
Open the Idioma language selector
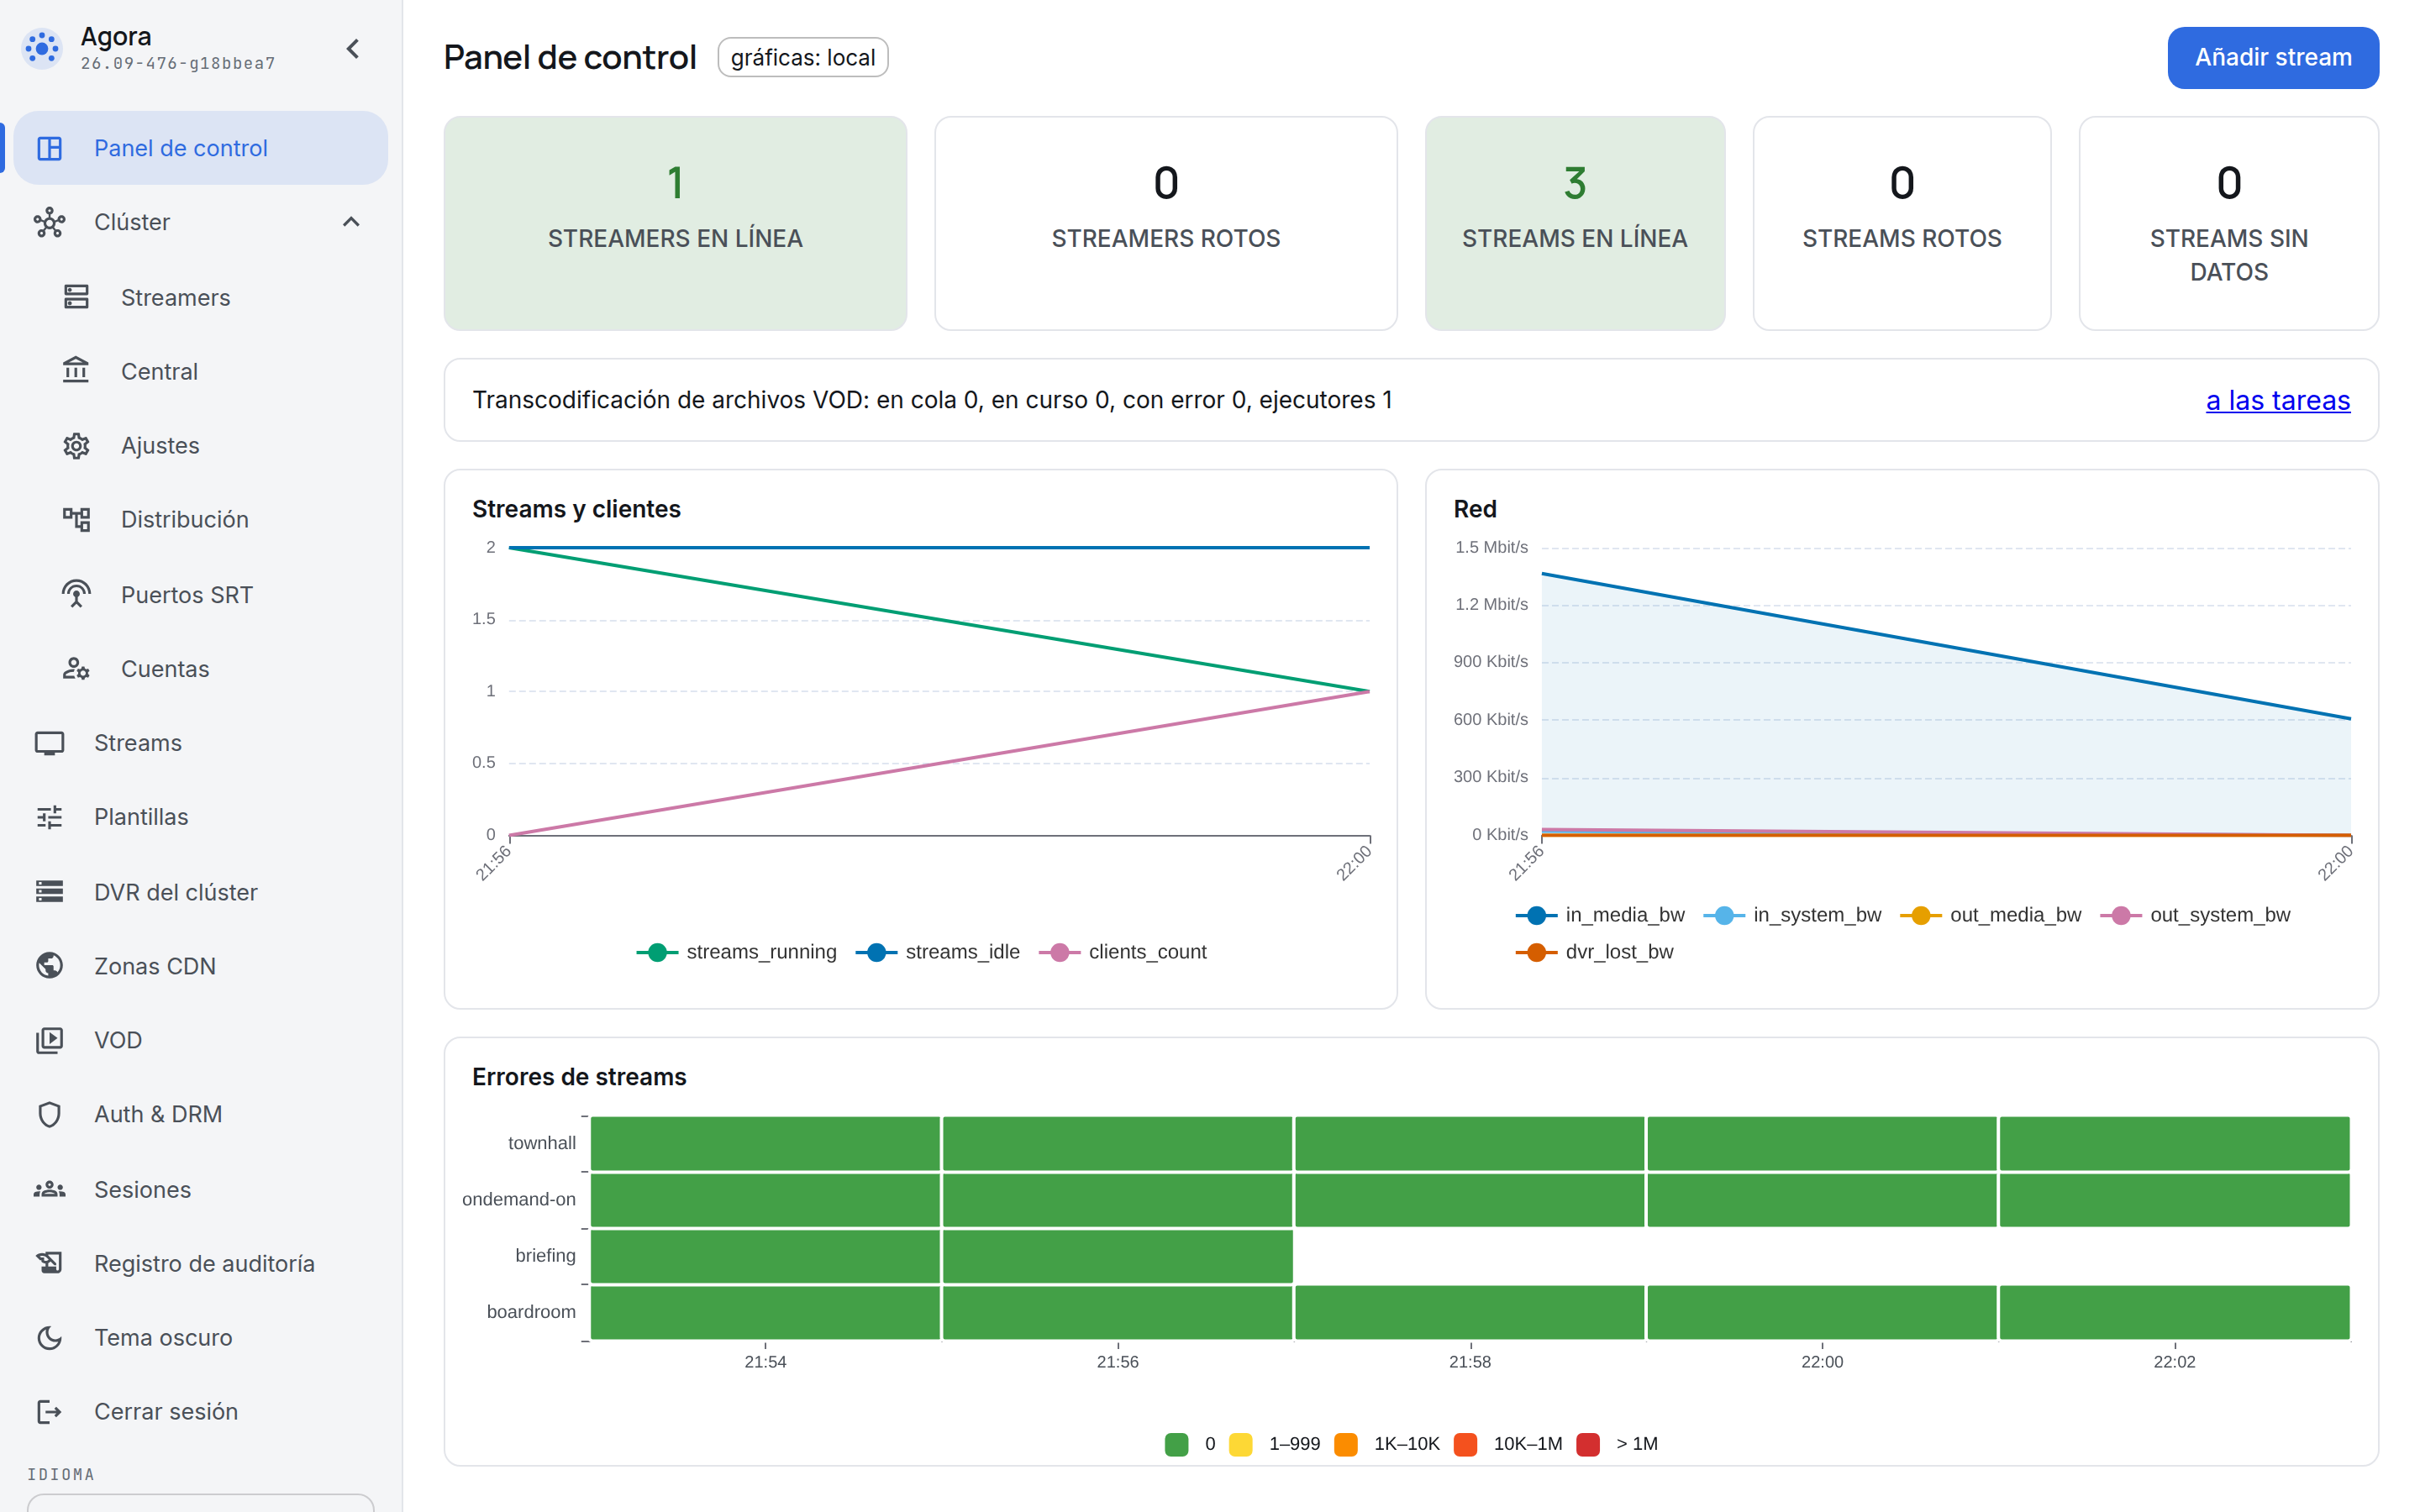[x=200, y=1502]
